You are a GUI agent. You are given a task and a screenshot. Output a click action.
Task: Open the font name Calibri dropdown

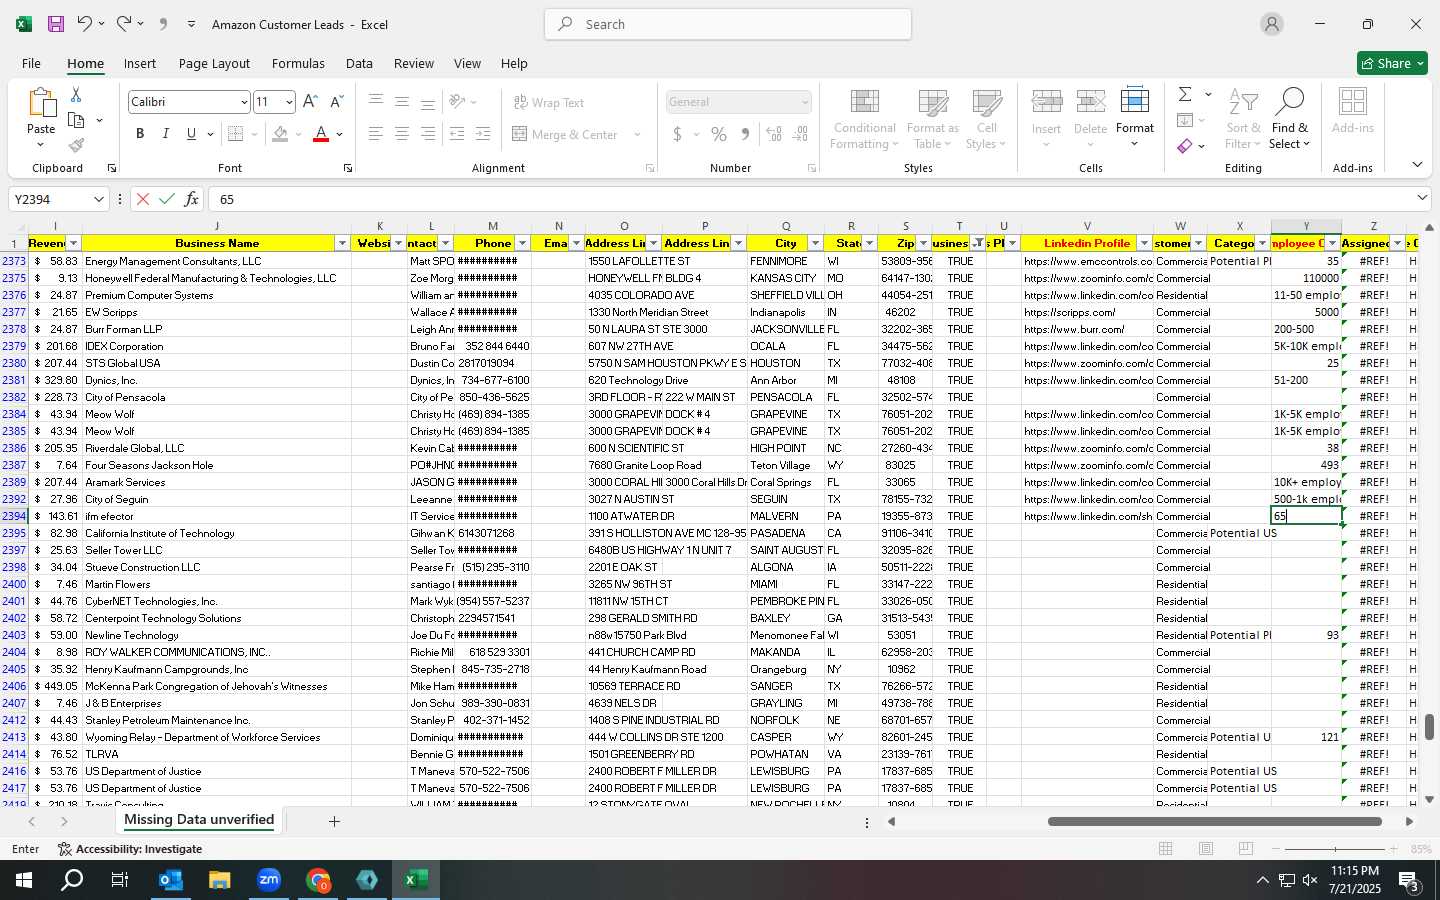point(243,102)
